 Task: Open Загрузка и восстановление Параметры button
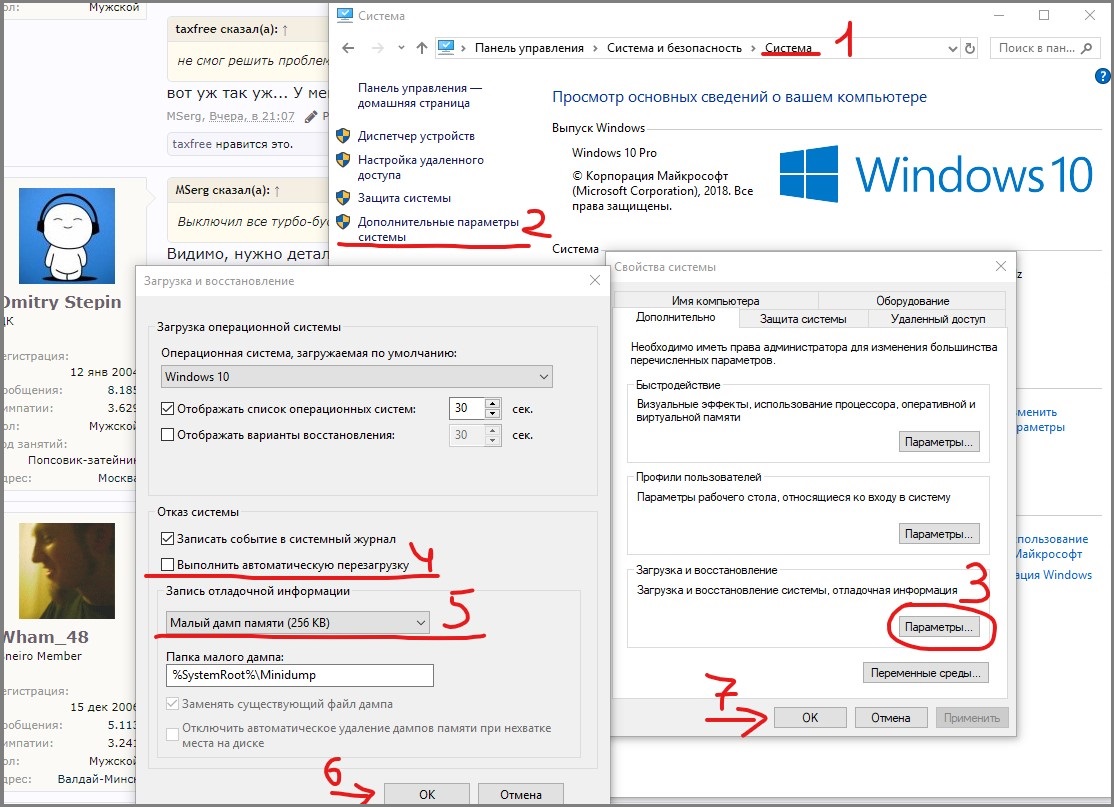(939, 627)
